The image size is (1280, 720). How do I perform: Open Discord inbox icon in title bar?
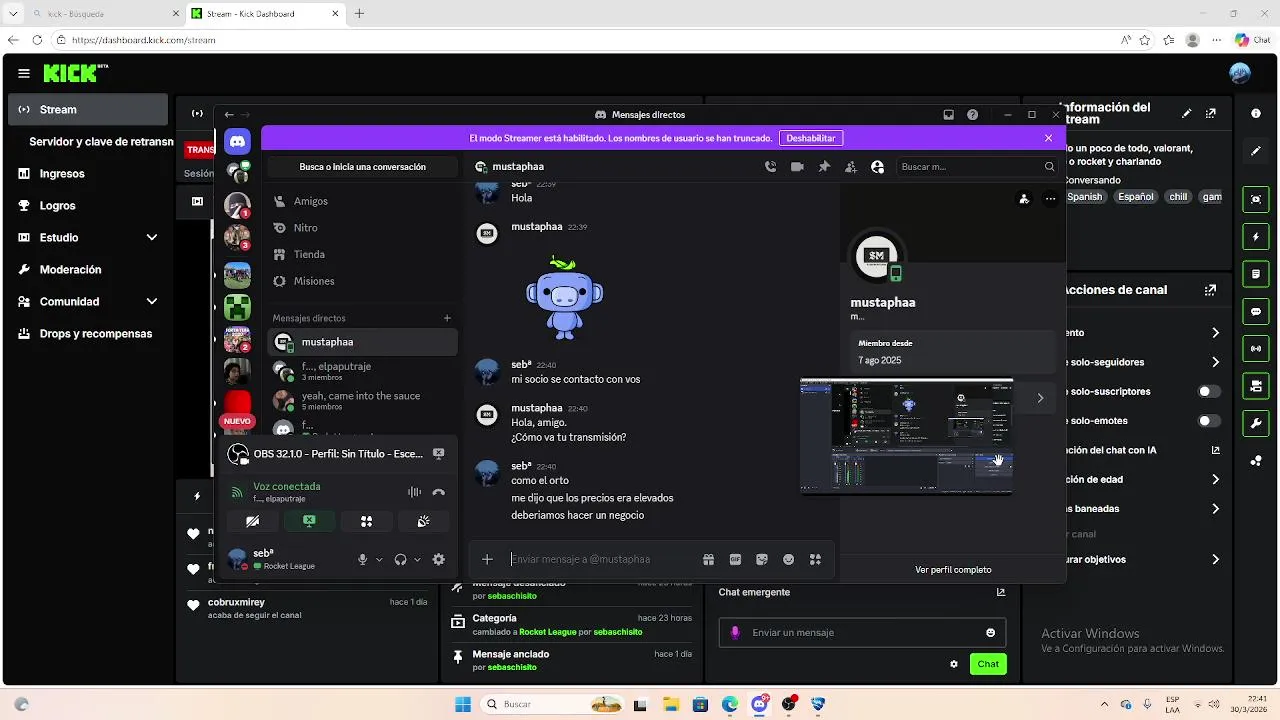coord(948,115)
